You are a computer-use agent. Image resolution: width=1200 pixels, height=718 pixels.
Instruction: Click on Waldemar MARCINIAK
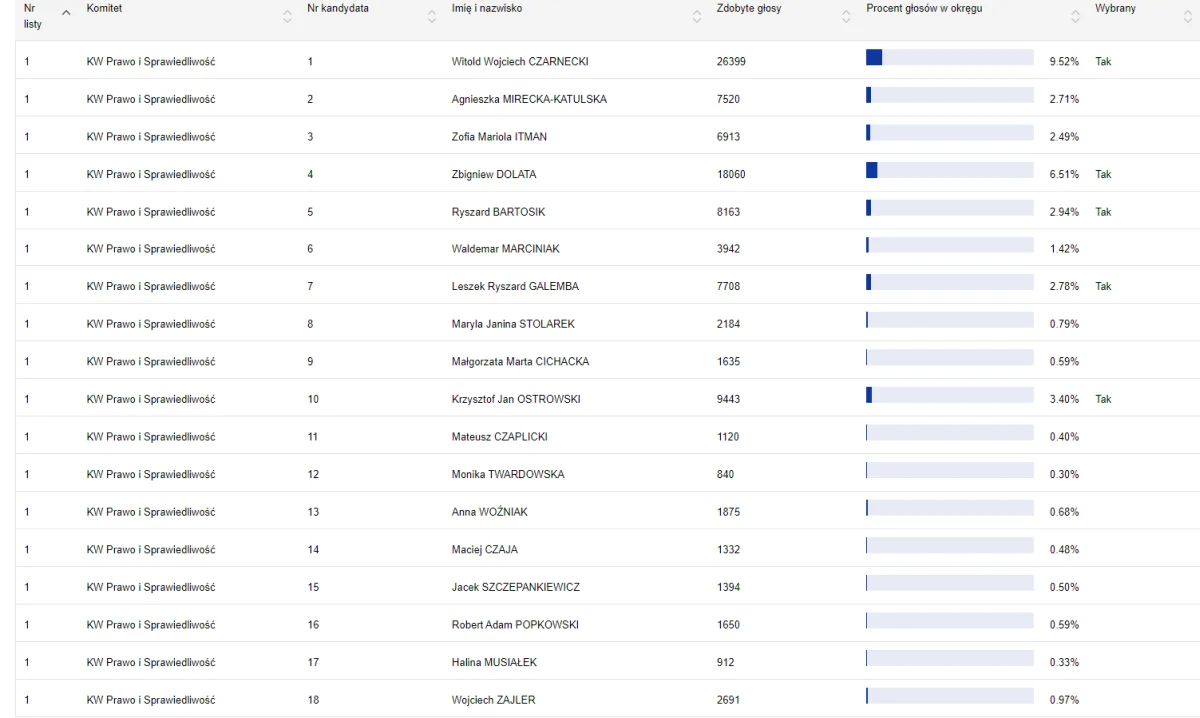tap(506, 249)
